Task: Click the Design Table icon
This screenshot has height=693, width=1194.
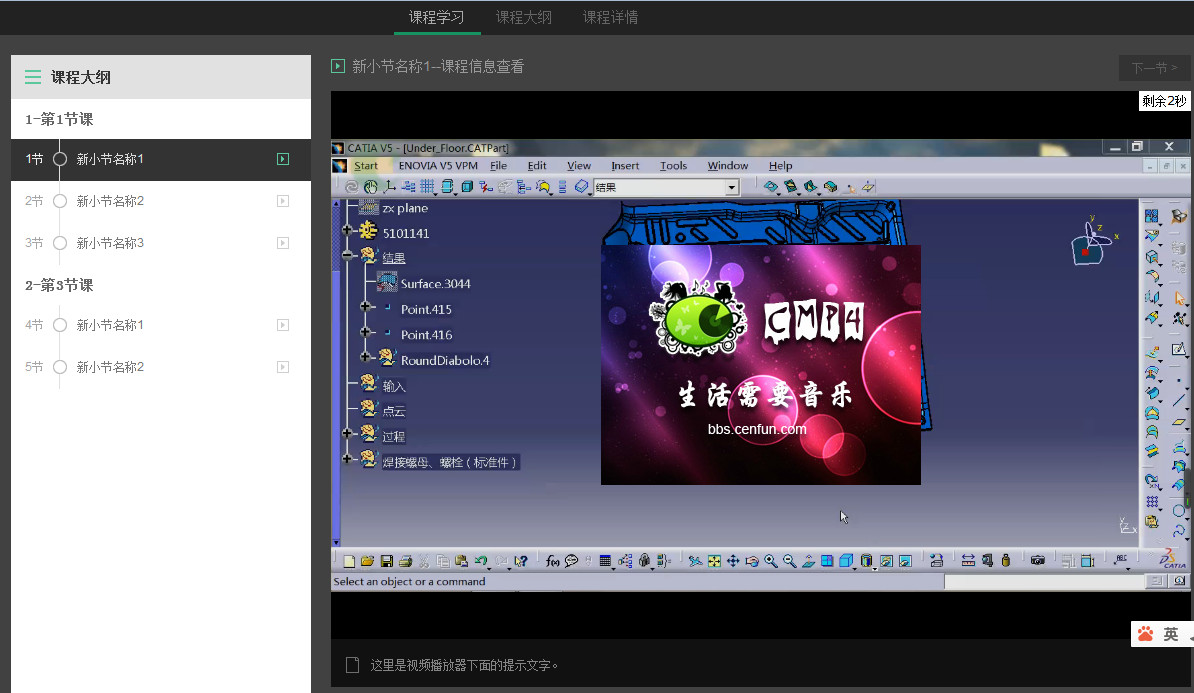Action: point(605,561)
